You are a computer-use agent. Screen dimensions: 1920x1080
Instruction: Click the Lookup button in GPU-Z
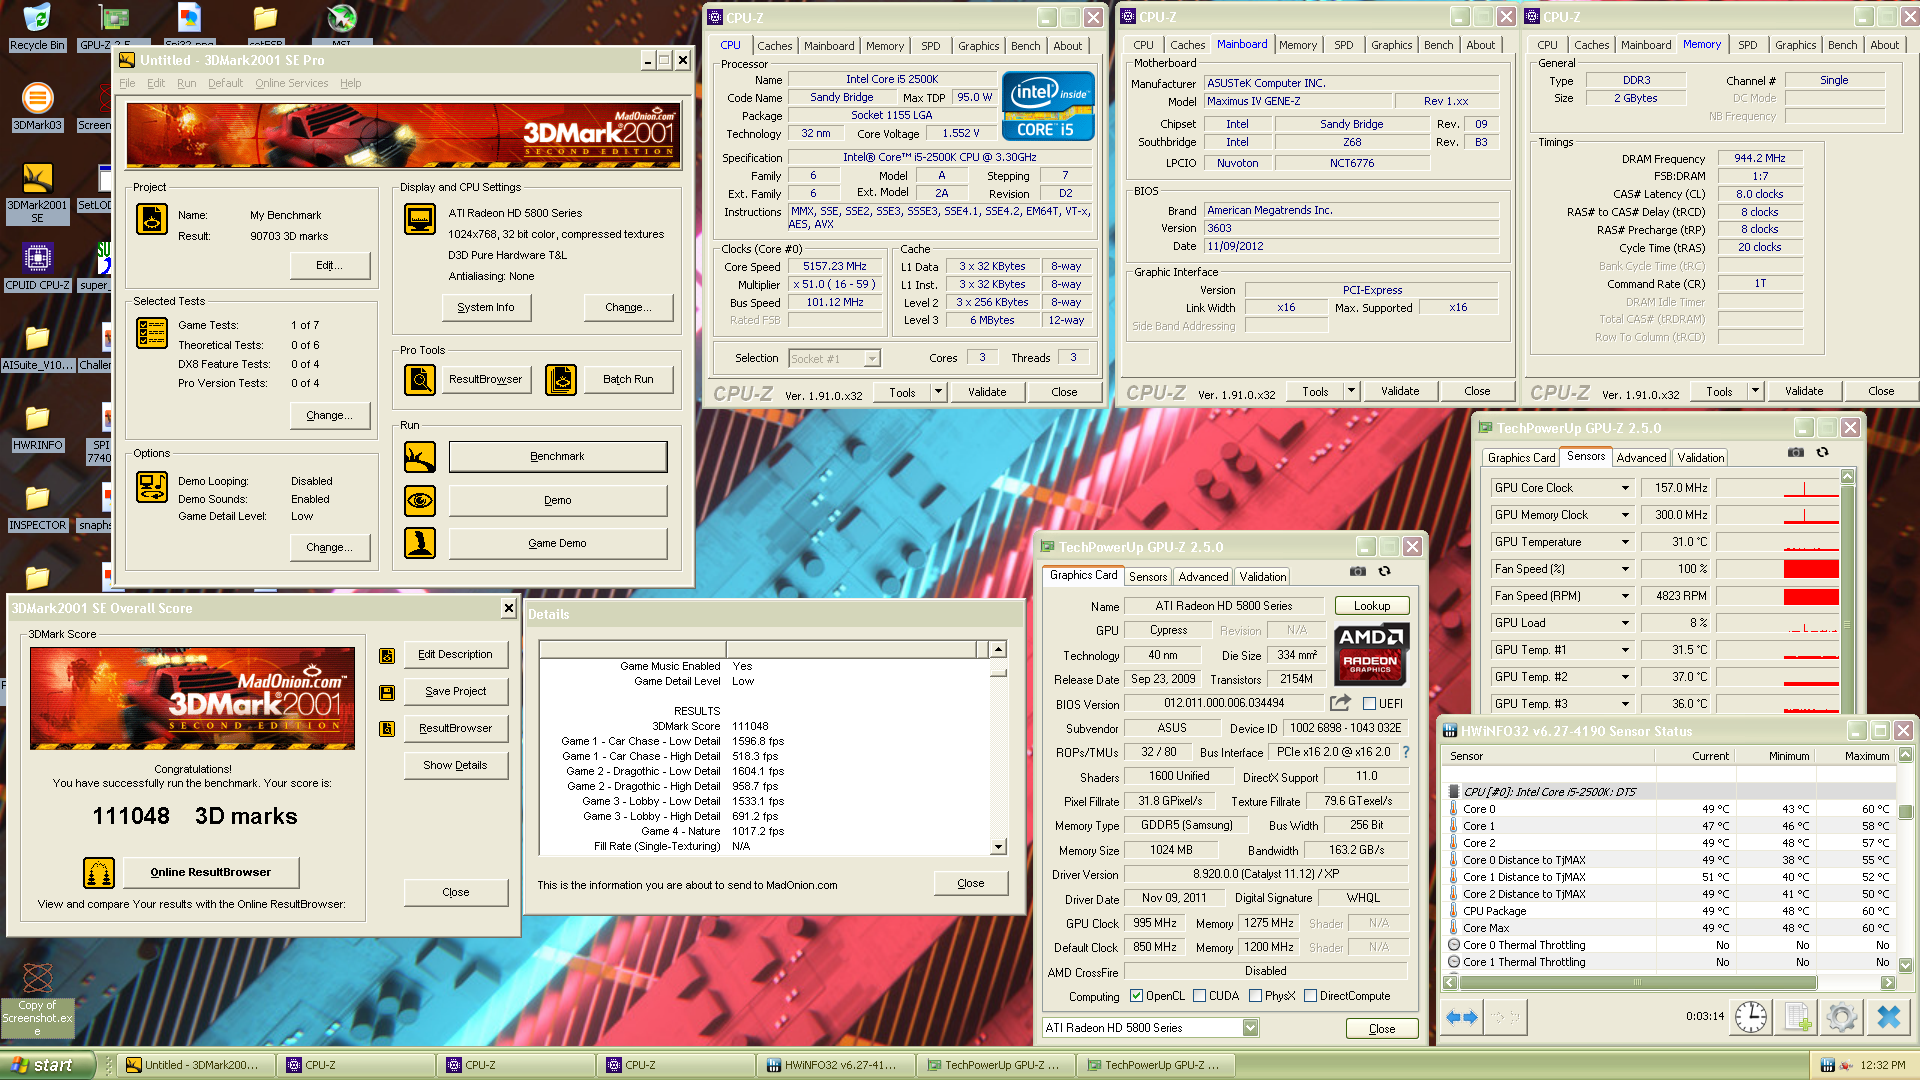[x=1372, y=606]
